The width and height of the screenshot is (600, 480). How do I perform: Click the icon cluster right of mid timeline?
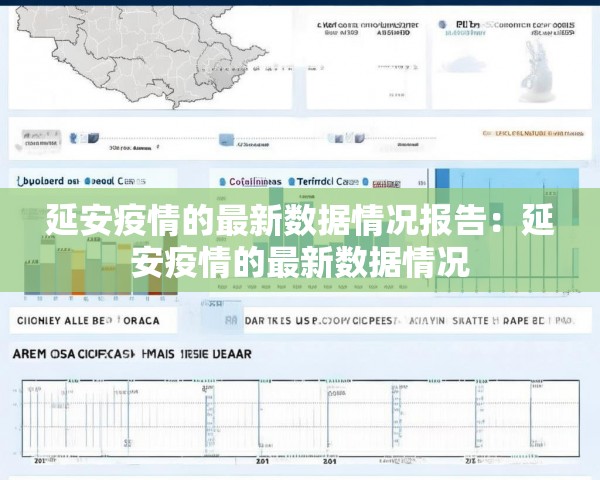[346, 138]
